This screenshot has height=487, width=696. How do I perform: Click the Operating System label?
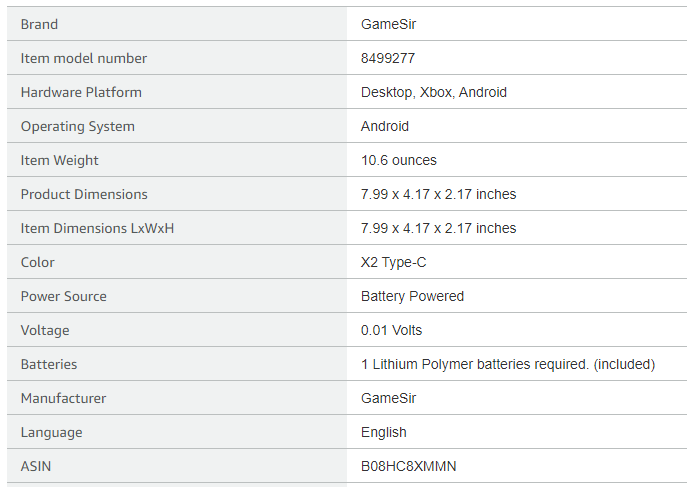77,126
